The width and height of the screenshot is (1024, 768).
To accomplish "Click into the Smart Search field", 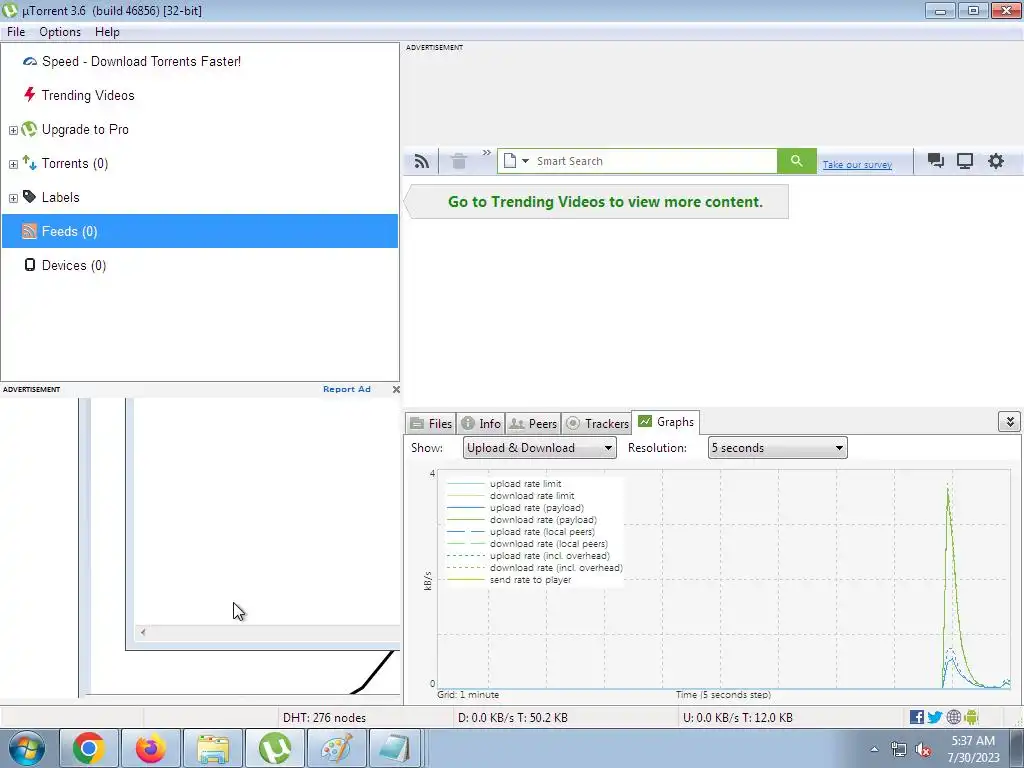I will coord(655,161).
